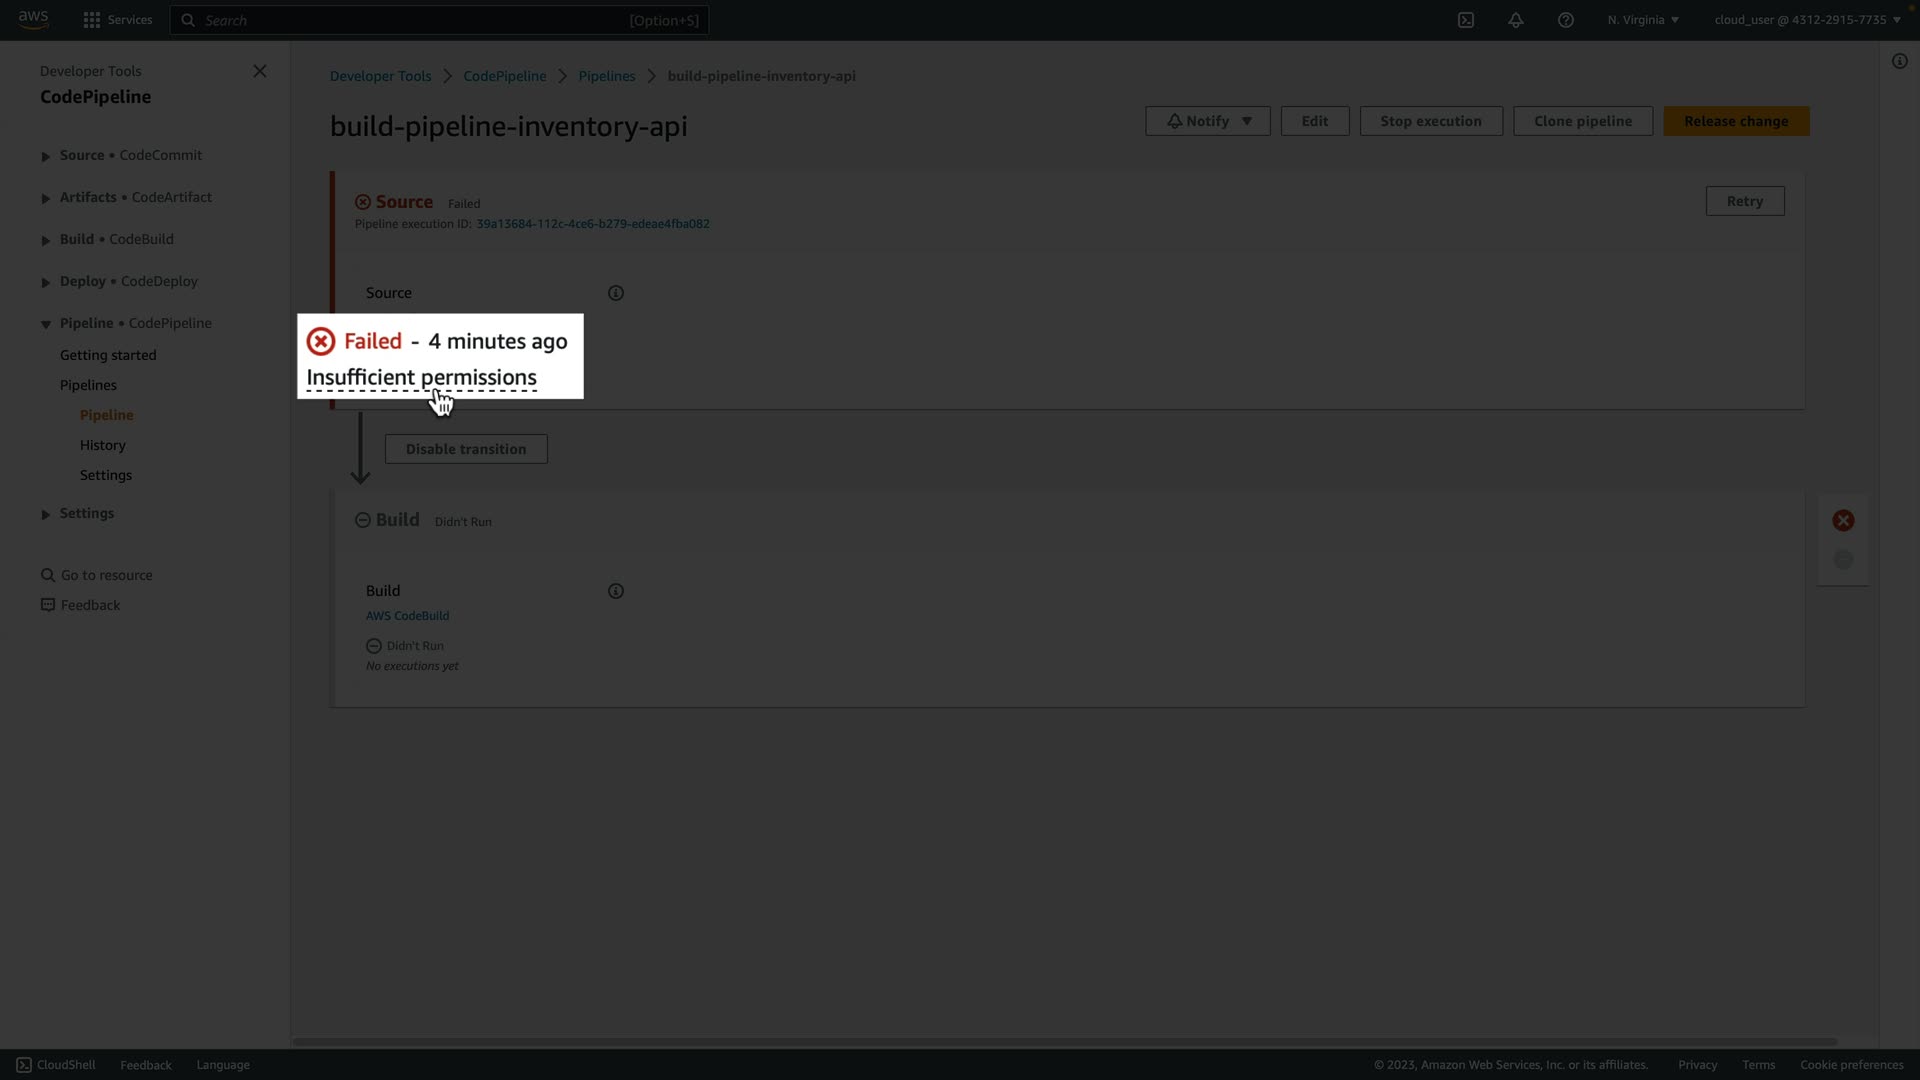Screen dimensions: 1920x1080
Task: Select Getting started in the sidebar
Action: (108, 355)
